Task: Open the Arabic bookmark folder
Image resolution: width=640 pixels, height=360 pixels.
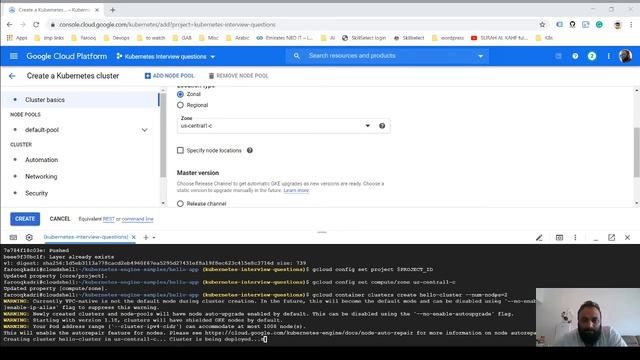Action: pos(238,38)
